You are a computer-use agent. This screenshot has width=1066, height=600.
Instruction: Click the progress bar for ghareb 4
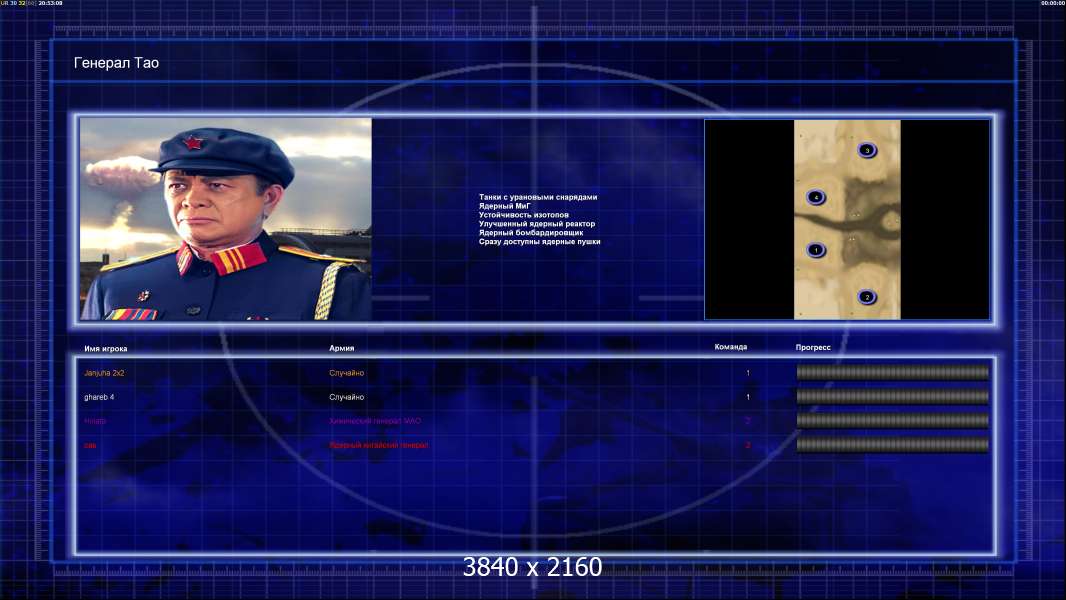893,396
